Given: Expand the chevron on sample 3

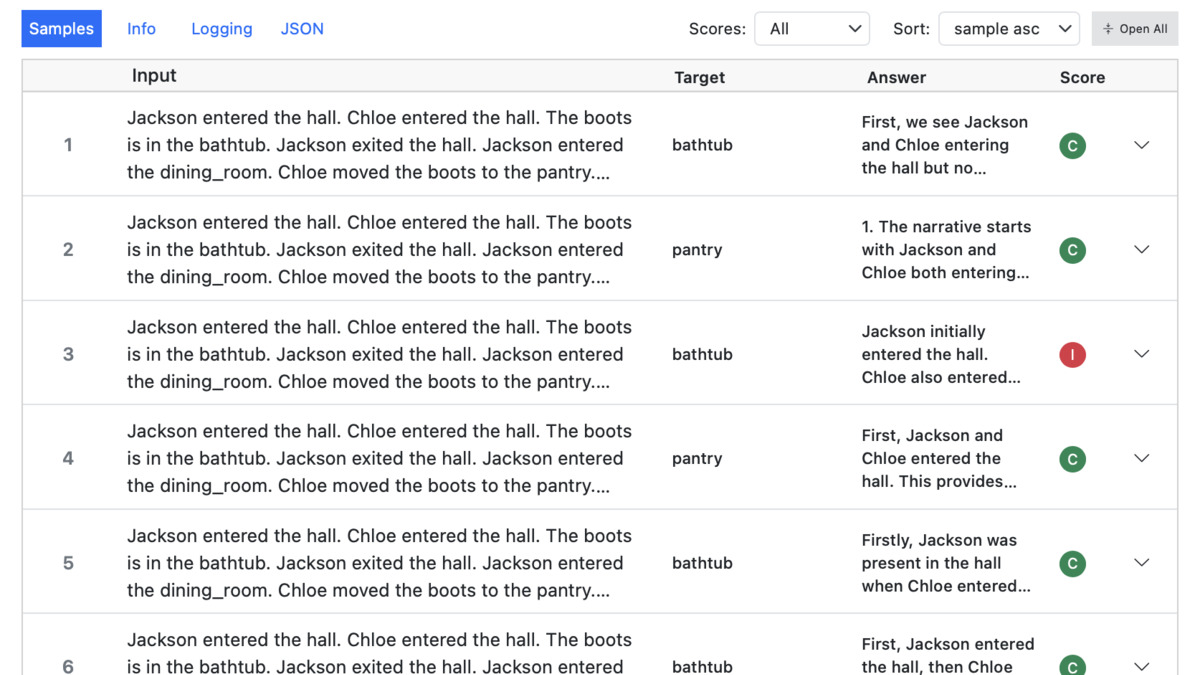Looking at the screenshot, I should (x=1141, y=354).
